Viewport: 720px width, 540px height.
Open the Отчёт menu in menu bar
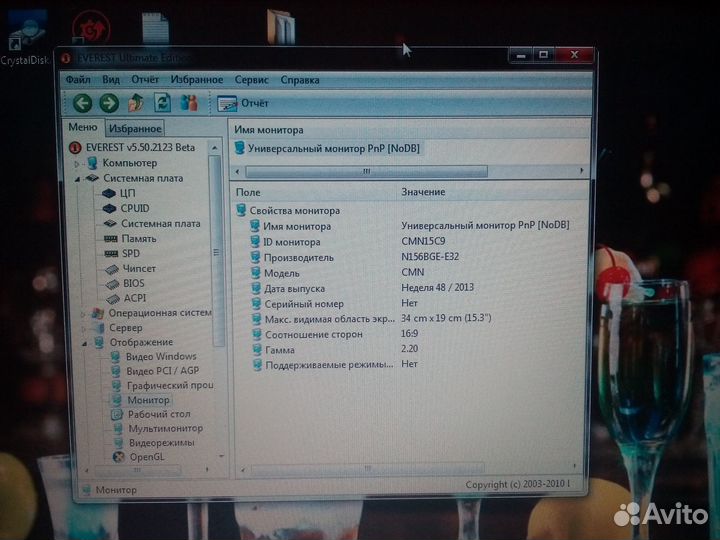pyautogui.click(x=145, y=80)
